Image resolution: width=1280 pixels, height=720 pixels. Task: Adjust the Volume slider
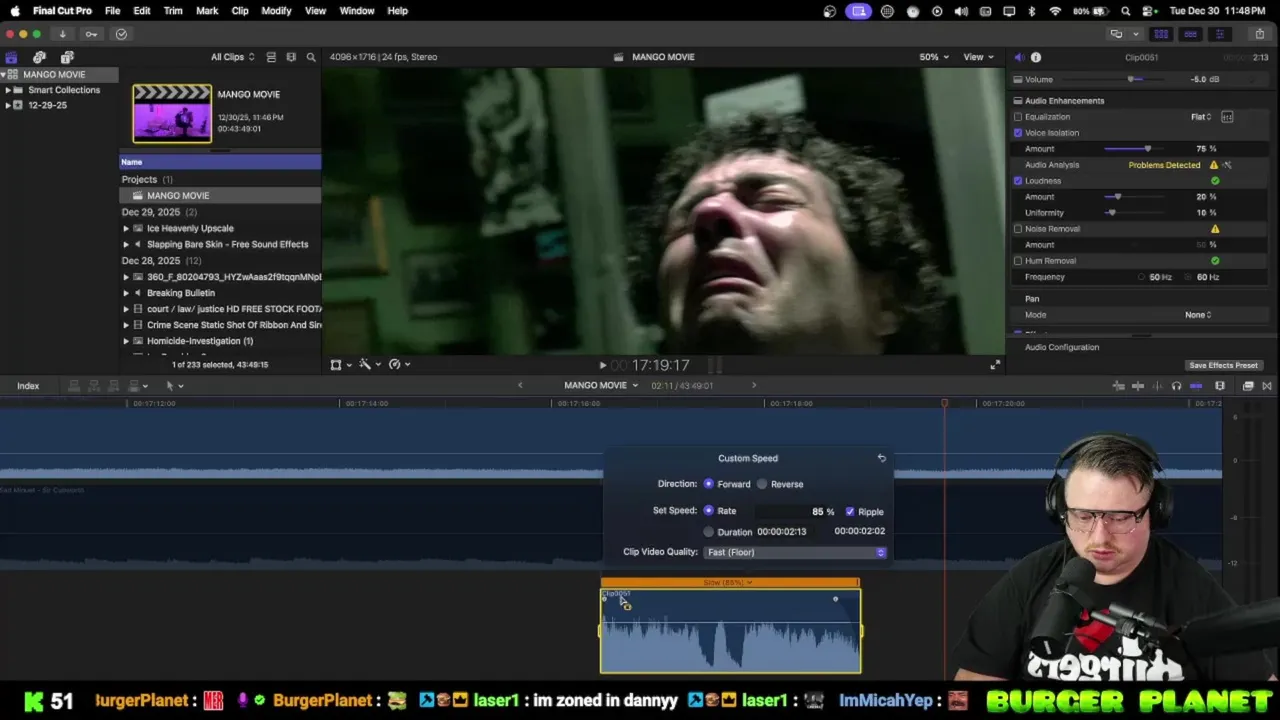(1131, 79)
